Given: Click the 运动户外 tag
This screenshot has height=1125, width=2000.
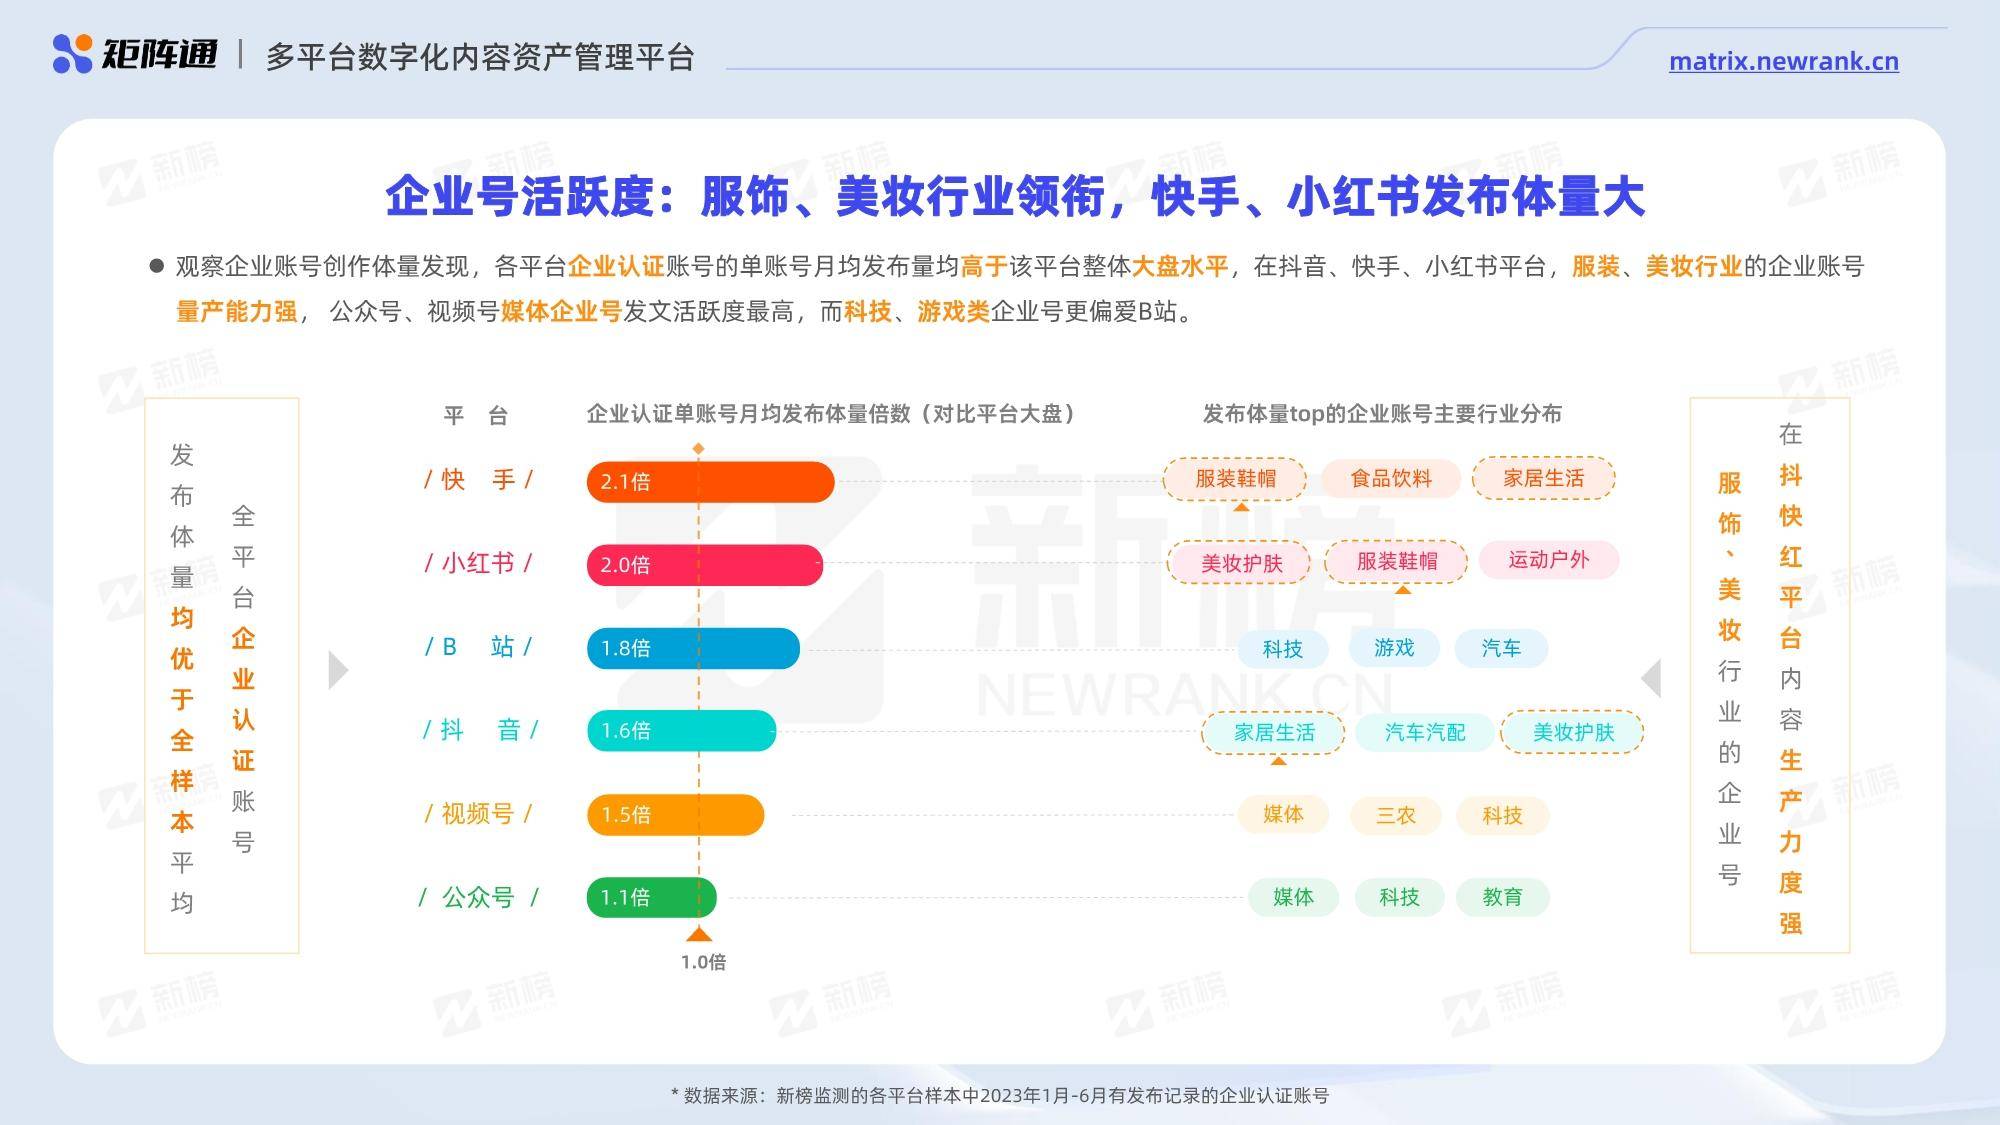Looking at the screenshot, I should [1548, 560].
